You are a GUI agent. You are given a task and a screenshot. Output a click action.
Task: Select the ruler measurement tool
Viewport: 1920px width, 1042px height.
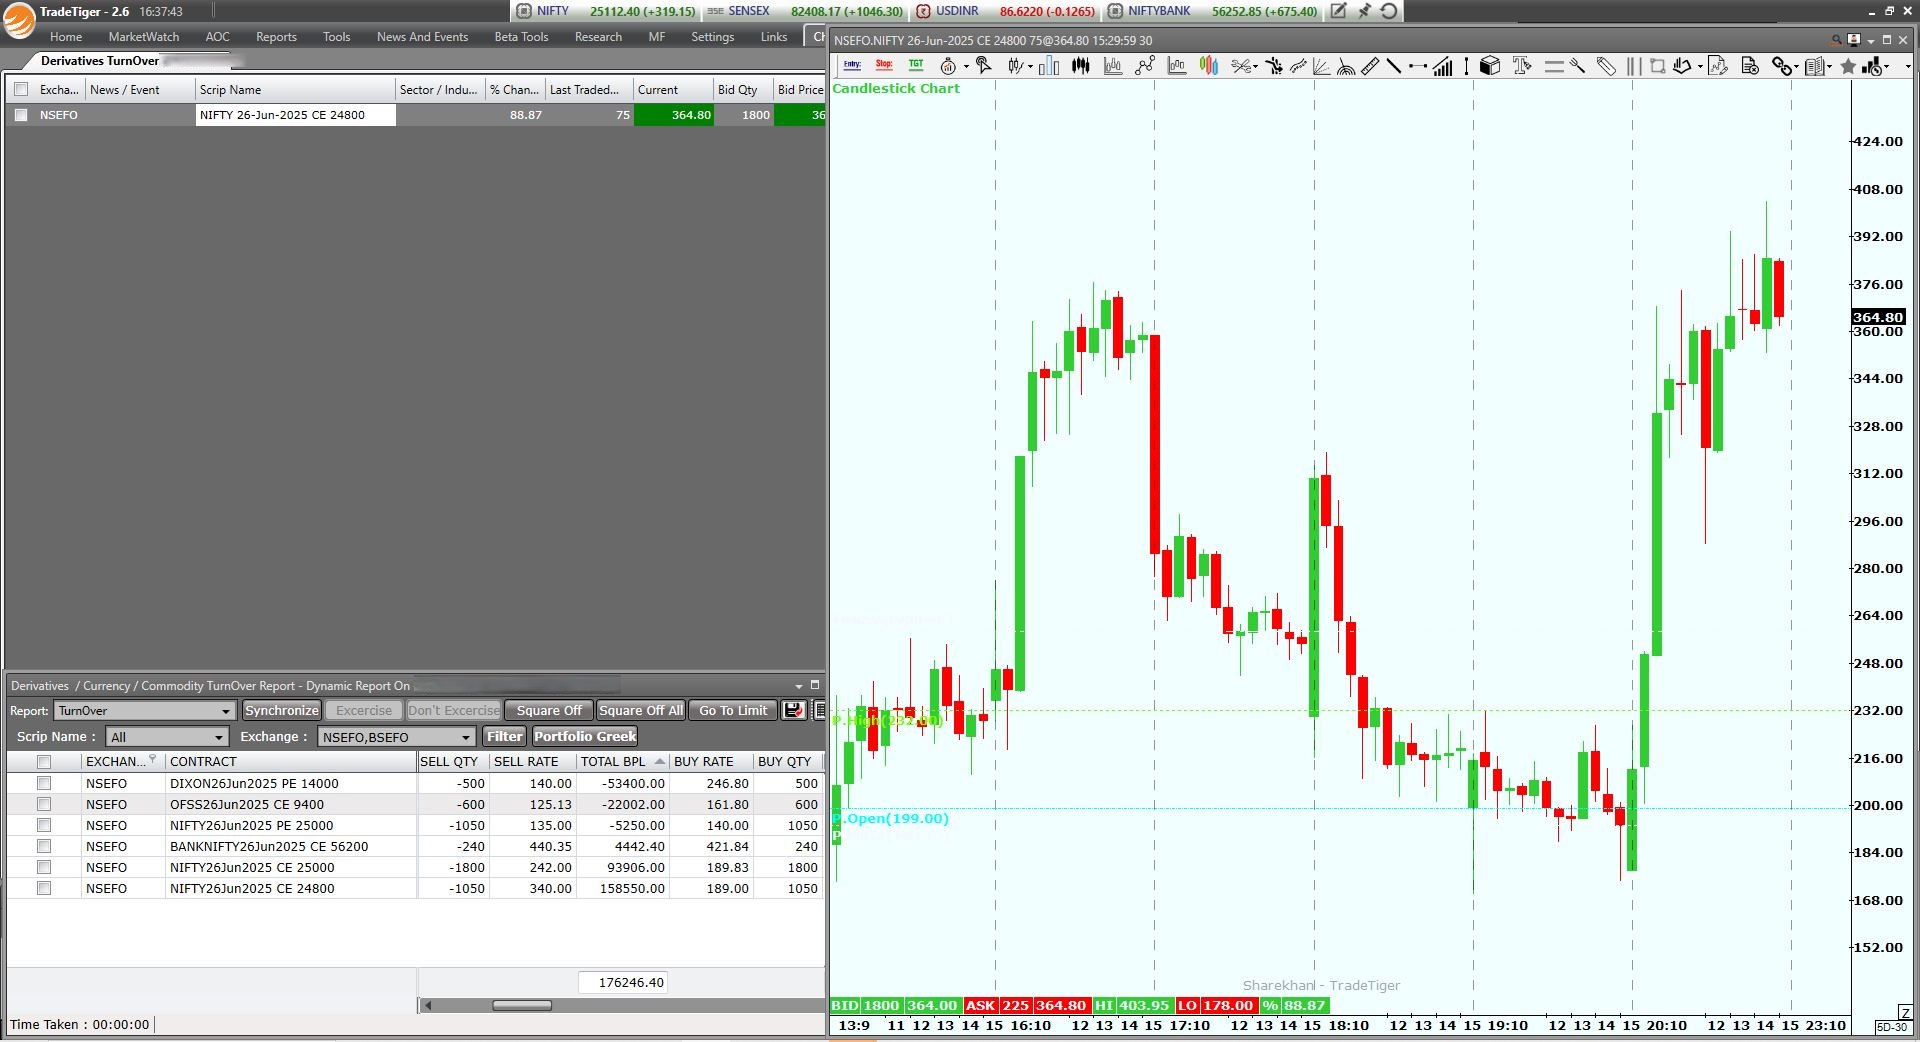point(1370,66)
